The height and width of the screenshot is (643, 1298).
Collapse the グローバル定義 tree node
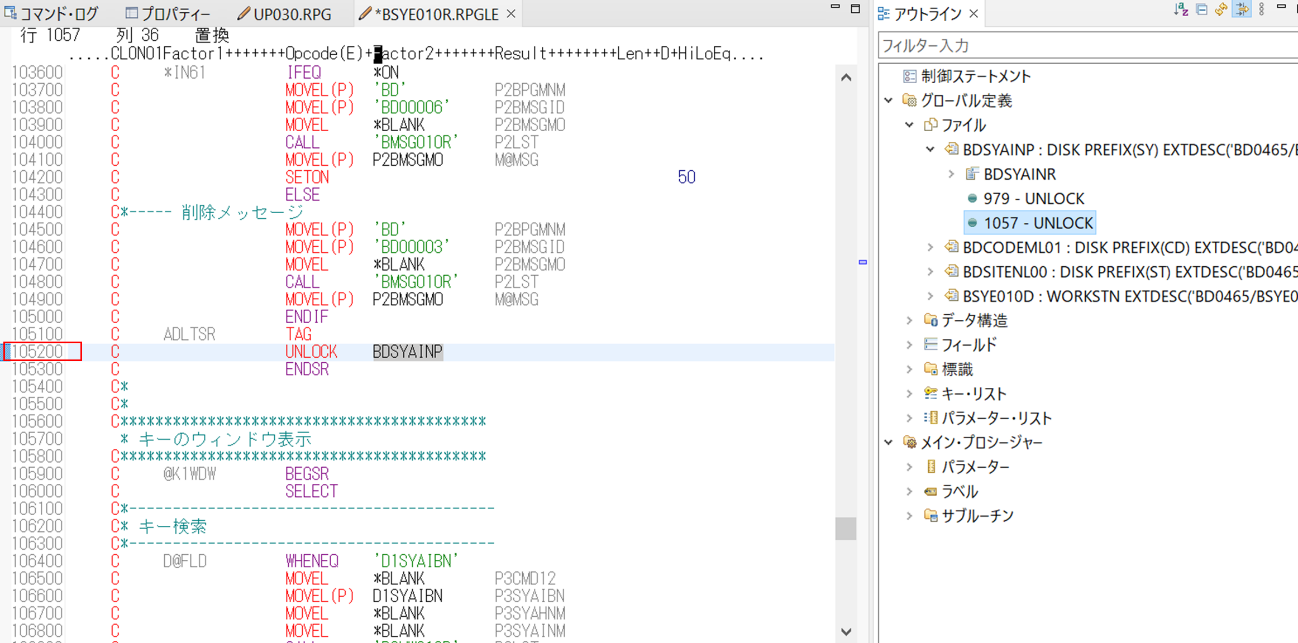(889, 100)
